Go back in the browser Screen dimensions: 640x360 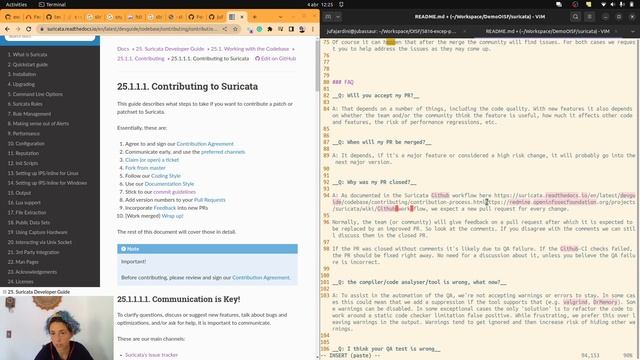[x=7, y=29]
